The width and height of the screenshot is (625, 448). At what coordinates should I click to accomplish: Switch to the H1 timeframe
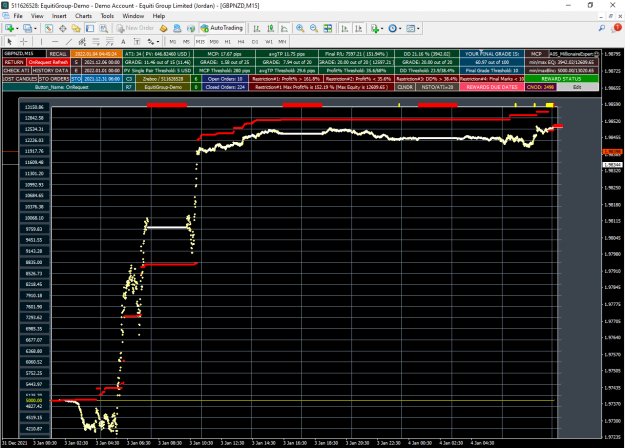228,42
